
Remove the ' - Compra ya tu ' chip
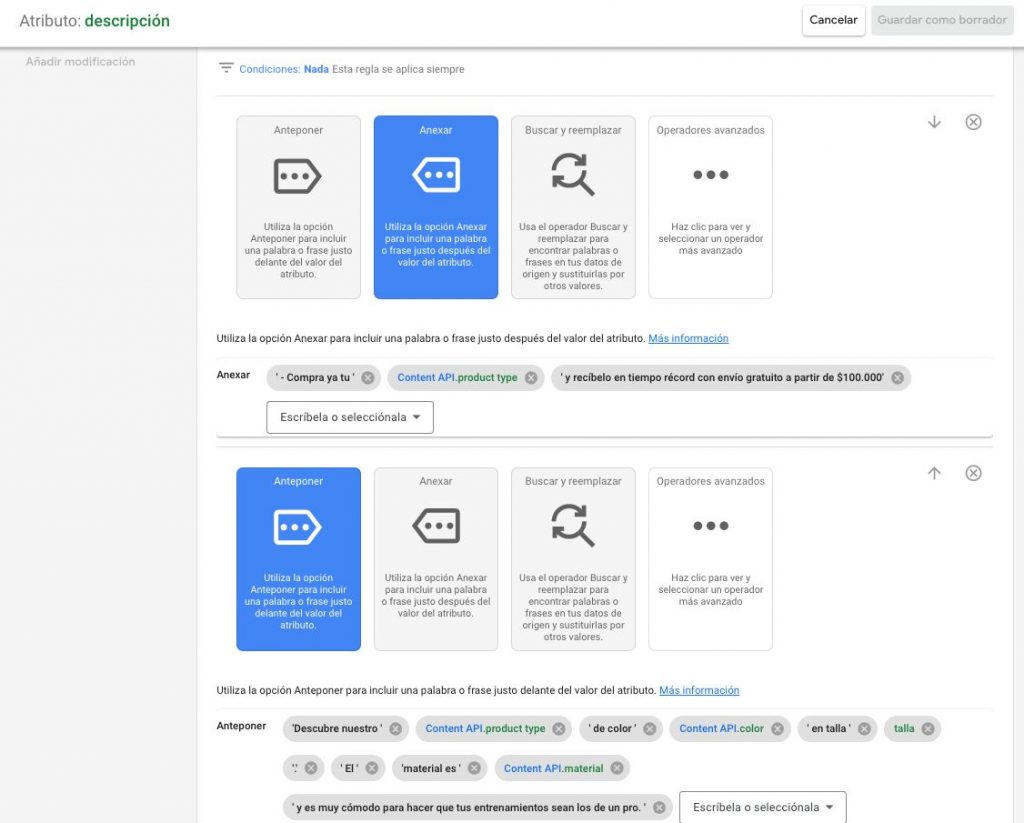point(368,378)
